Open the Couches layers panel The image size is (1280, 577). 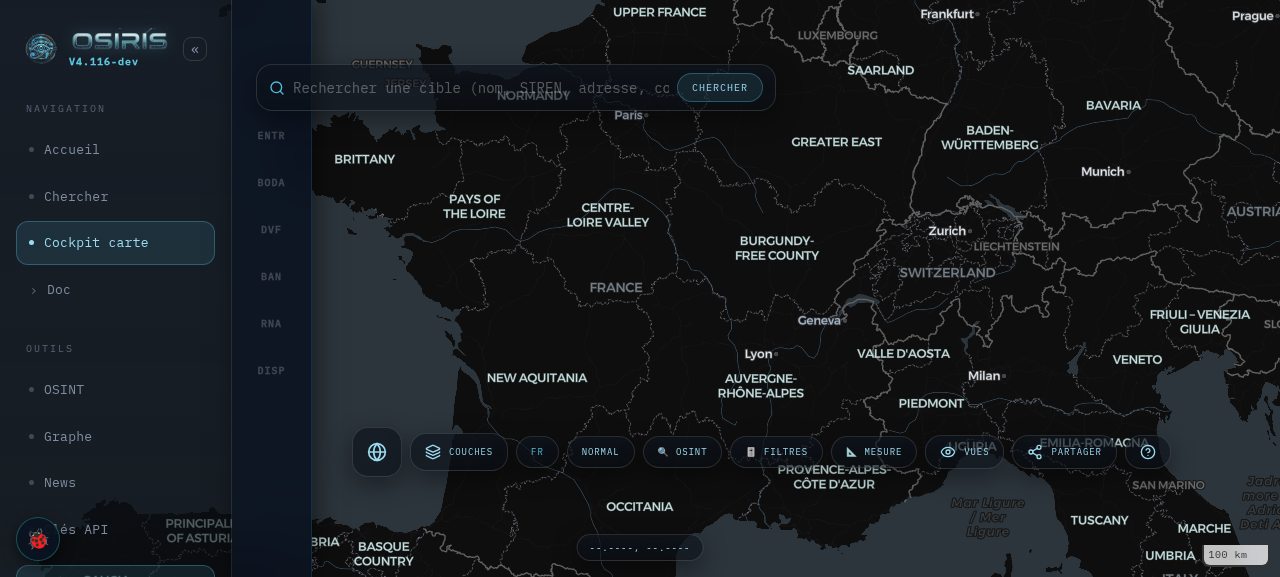[459, 452]
